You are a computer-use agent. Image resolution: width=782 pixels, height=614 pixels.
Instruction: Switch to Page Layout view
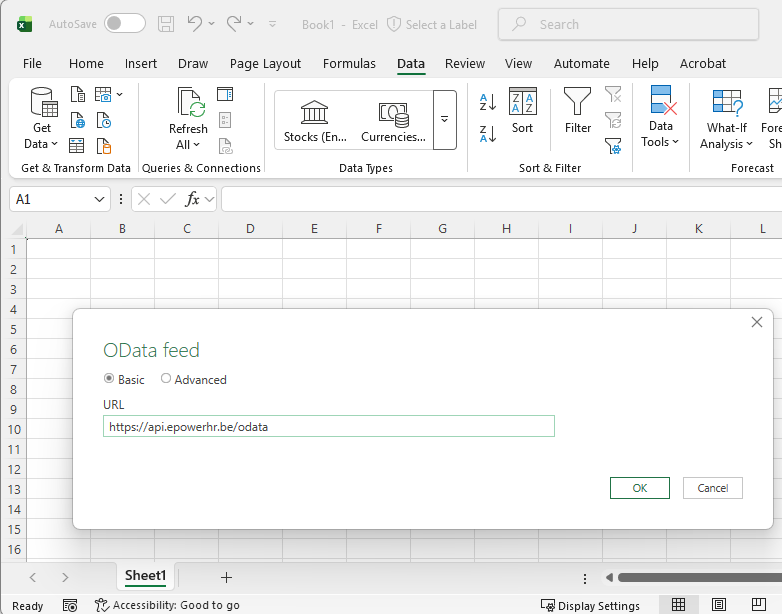(x=719, y=605)
